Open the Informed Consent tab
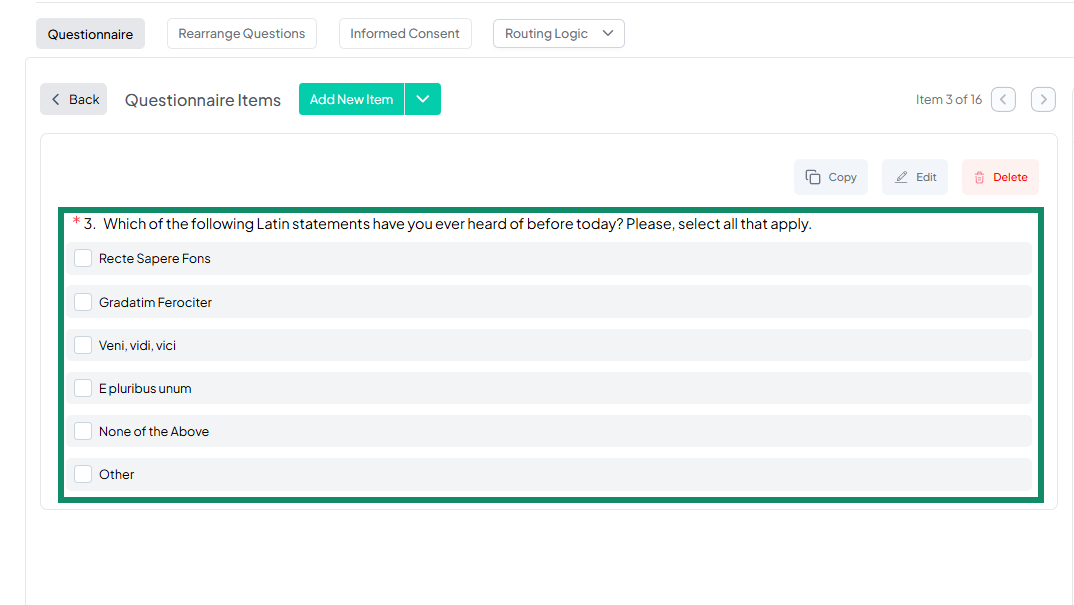Viewport: 1074px width, 605px height. pyautogui.click(x=405, y=33)
